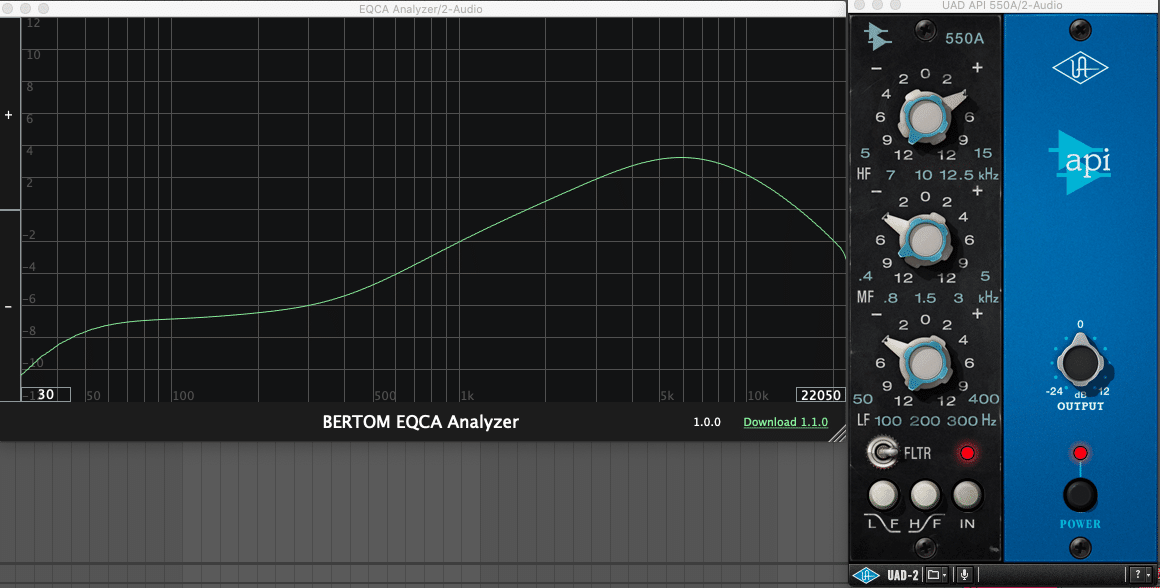Click the large api logo on blue panel
The height and width of the screenshot is (588, 1160).
tap(1080, 162)
